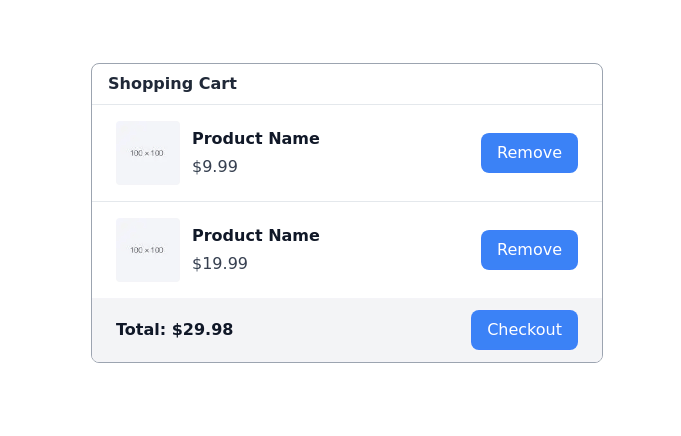This screenshot has height=436, width=681.
Task: Click the empty header area beside the title
Action: [x=420, y=84]
